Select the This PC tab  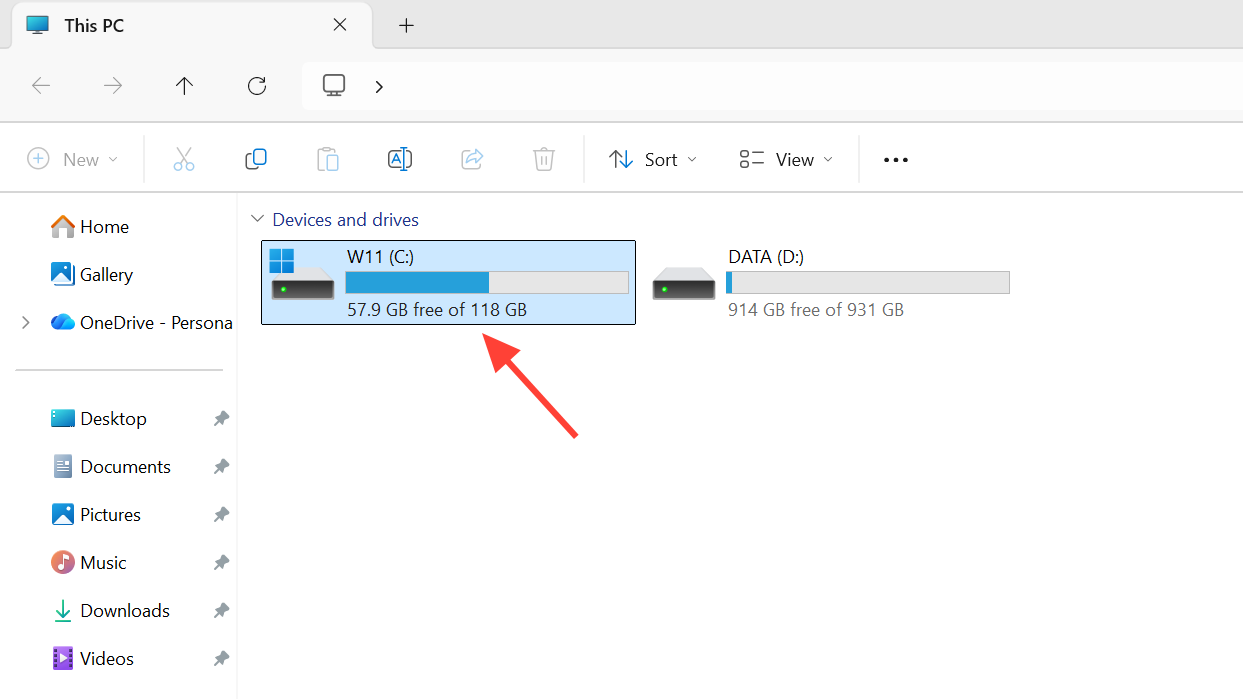pyautogui.click(x=190, y=25)
